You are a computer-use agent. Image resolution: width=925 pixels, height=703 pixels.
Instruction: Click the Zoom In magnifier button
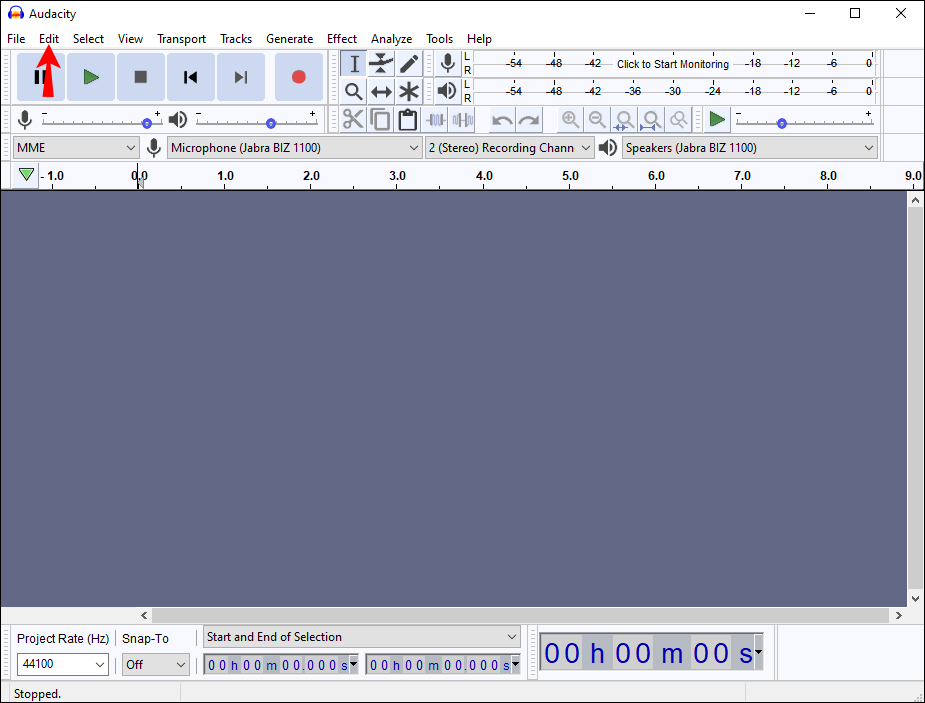tap(570, 120)
